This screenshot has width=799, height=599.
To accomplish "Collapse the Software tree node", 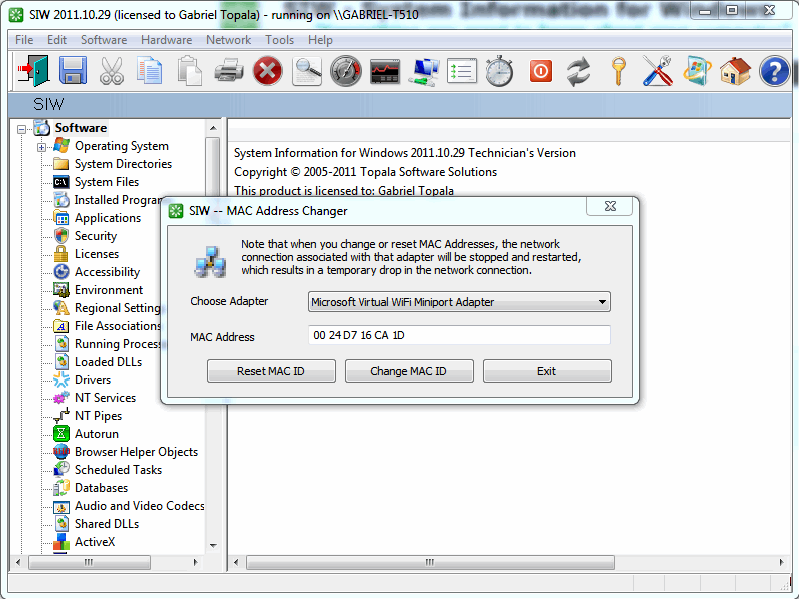I will [21, 128].
